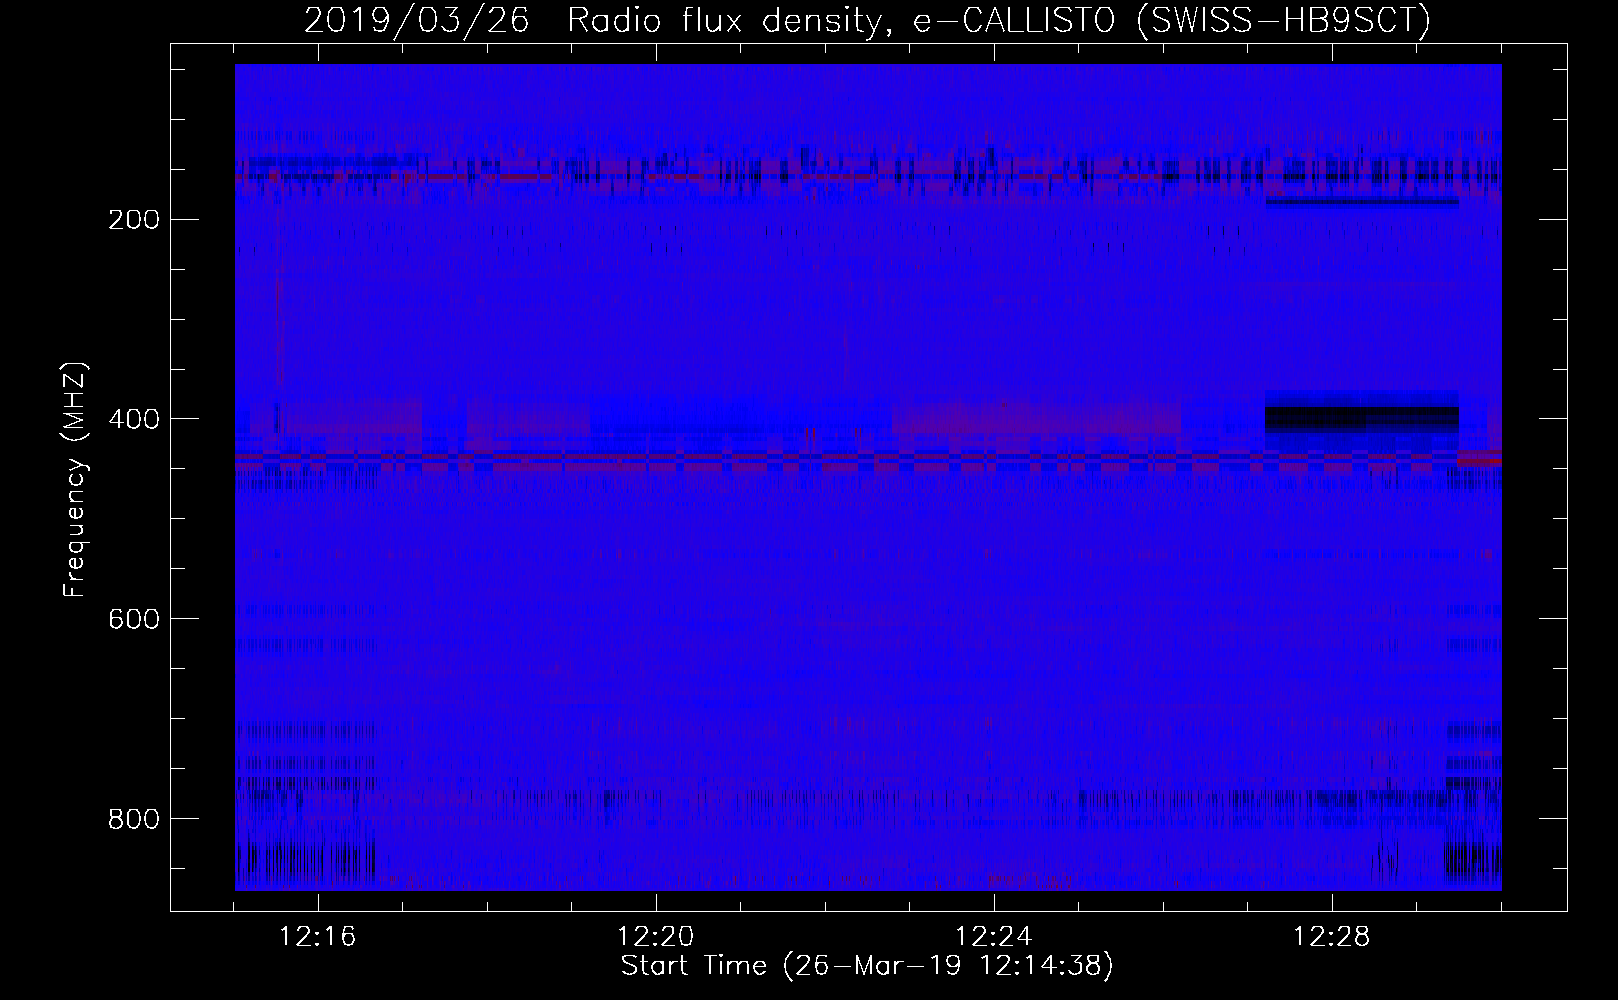This screenshot has width=1618, height=1000.
Task: Click the plot title with e-CALLISTO (SWISS-HB9SCT)
Action: pyautogui.click(x=867, y=20)
